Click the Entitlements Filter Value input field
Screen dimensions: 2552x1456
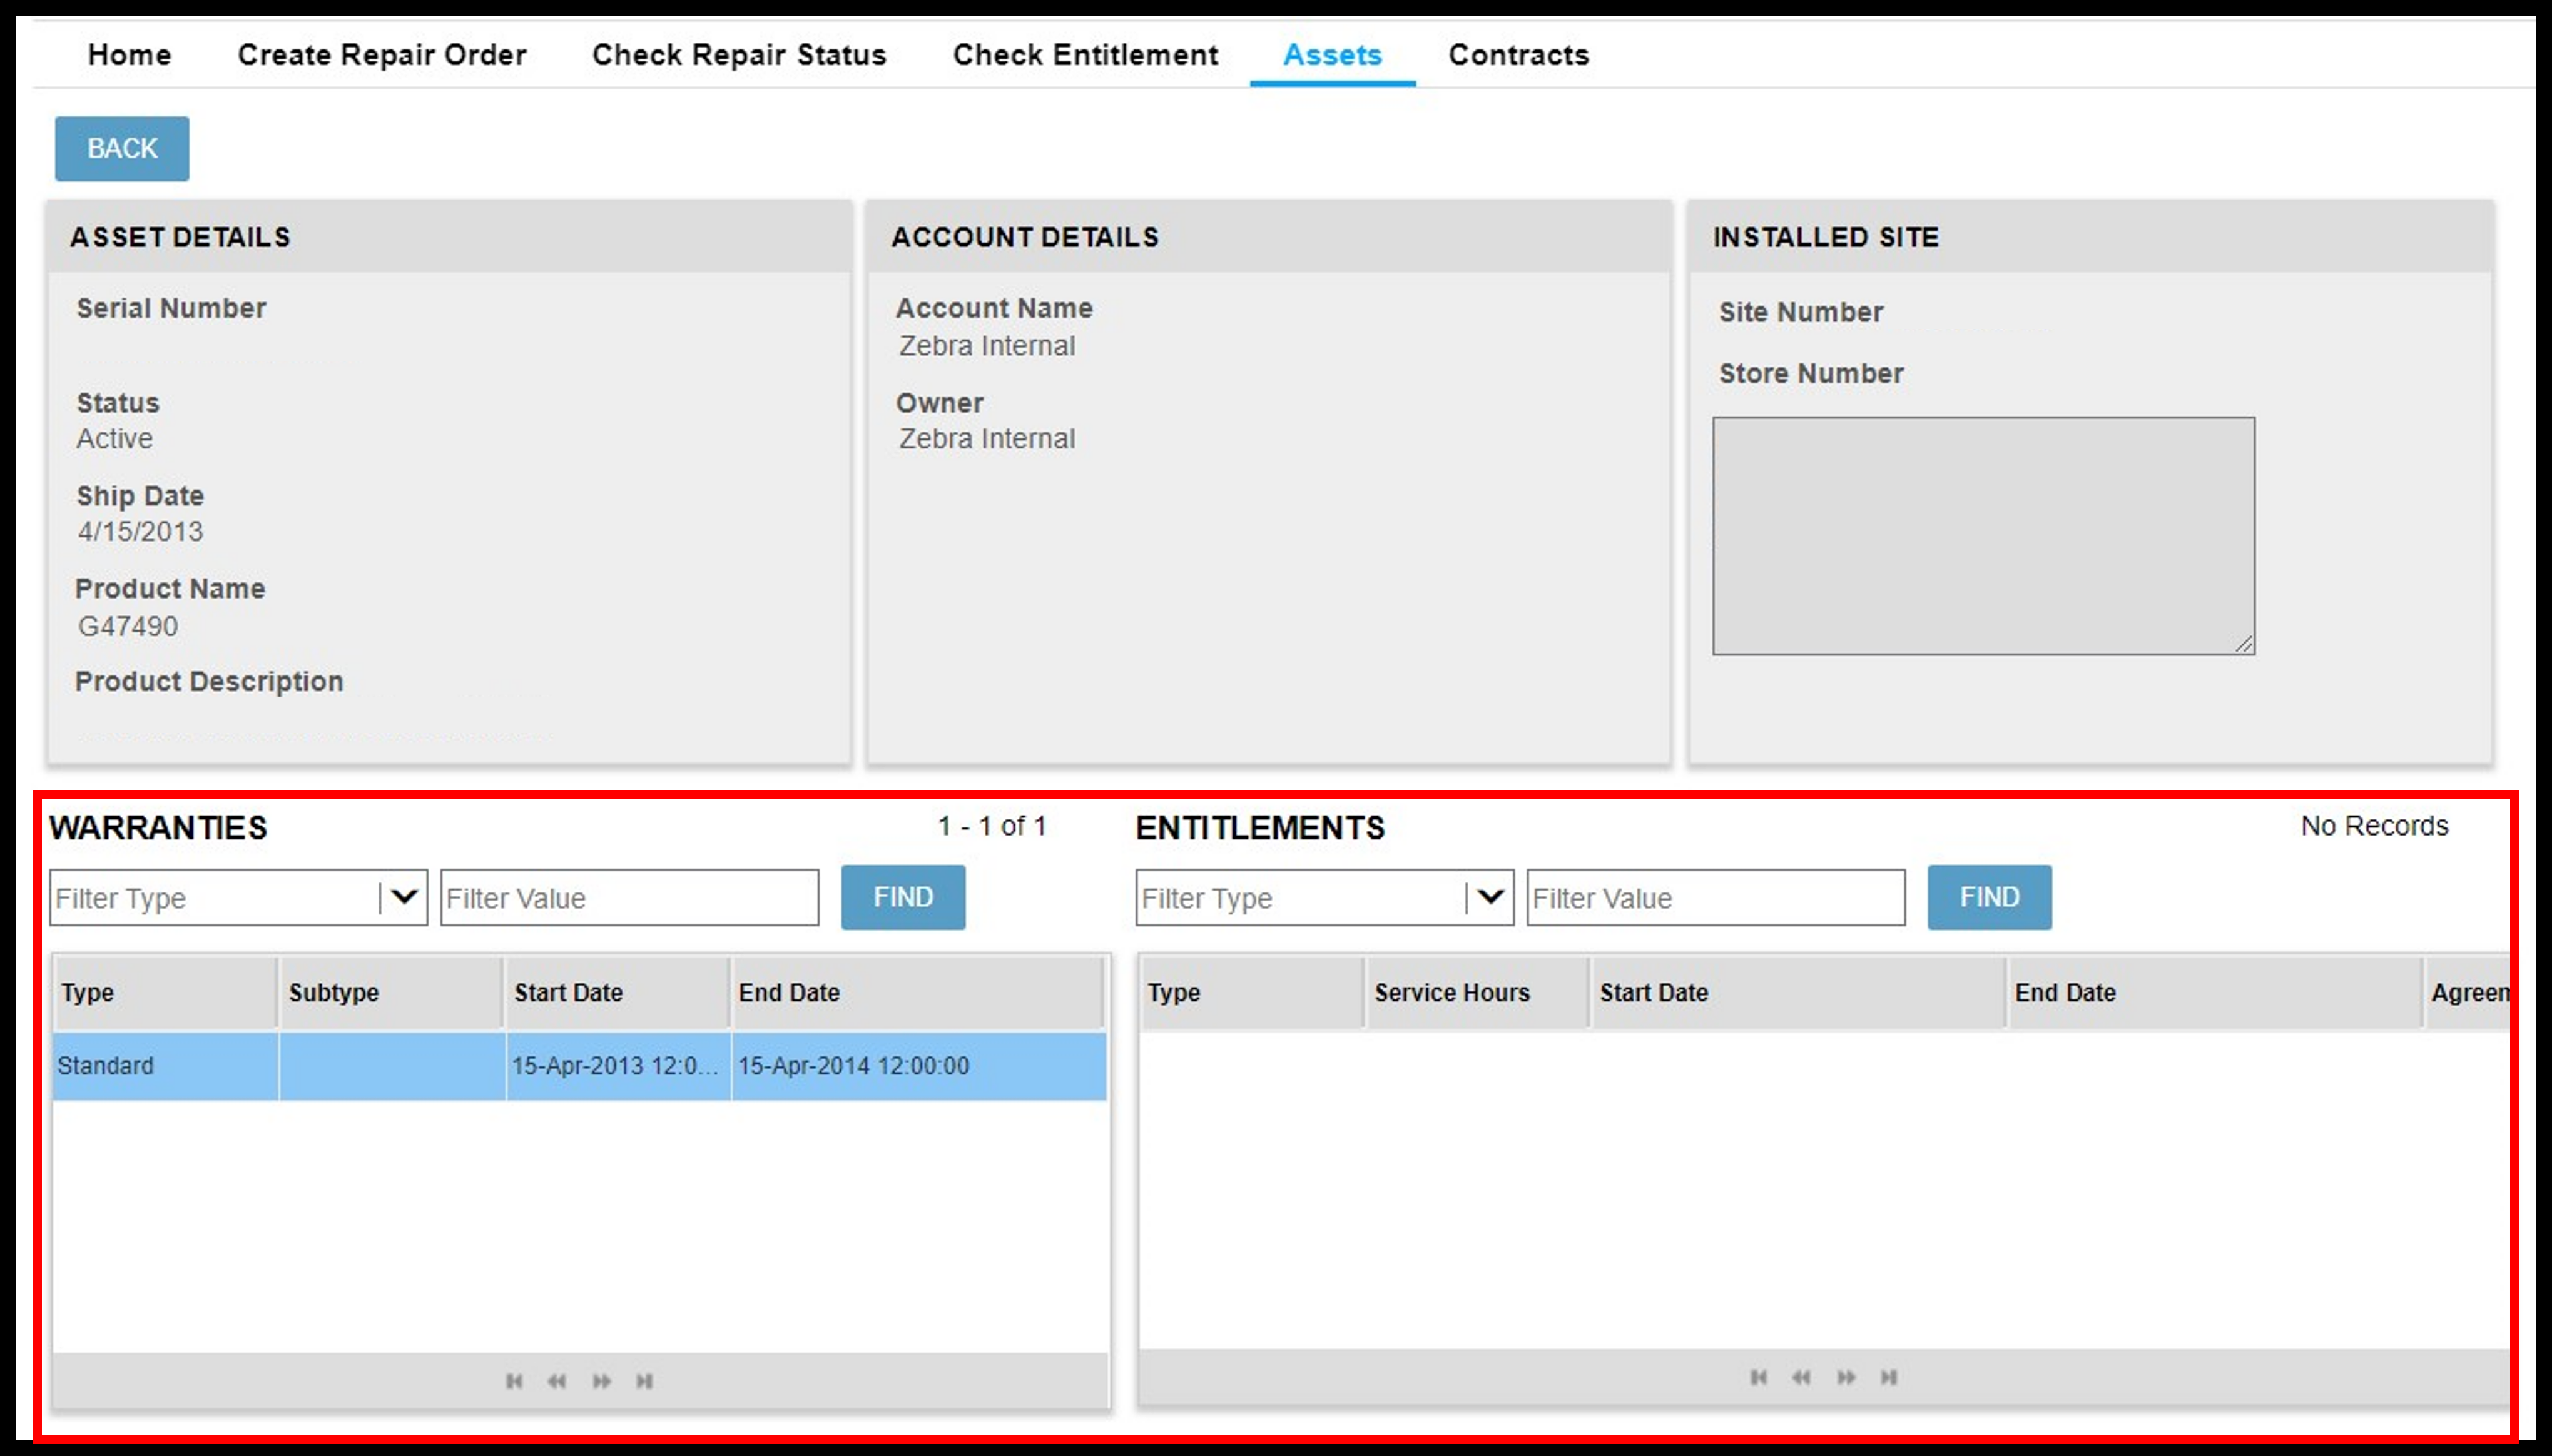click(x=1717, y=896)
